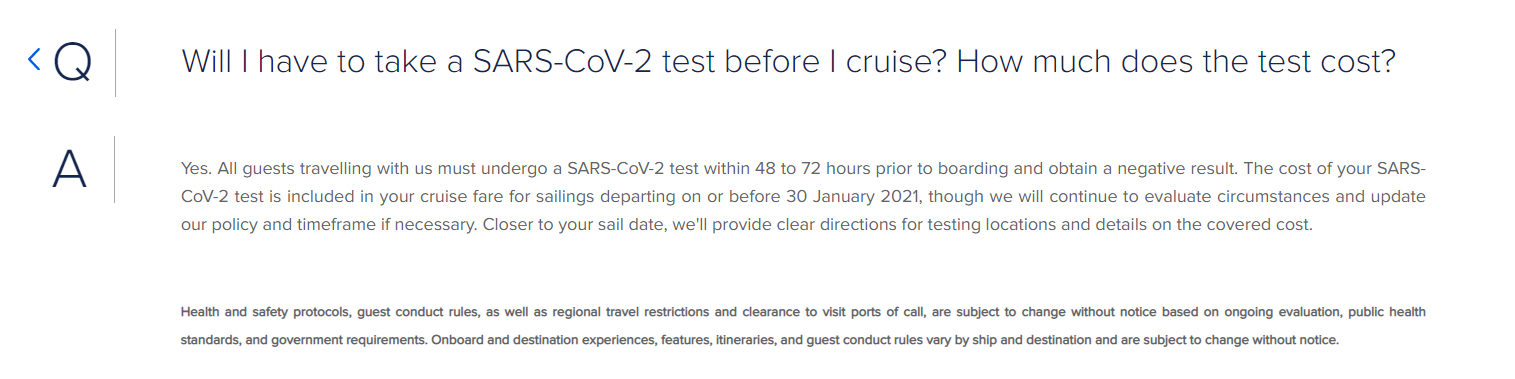1515x379 pixels.
Task: Collapse the SARS-CoV-2 test question
Action: [x=787, y=62]
